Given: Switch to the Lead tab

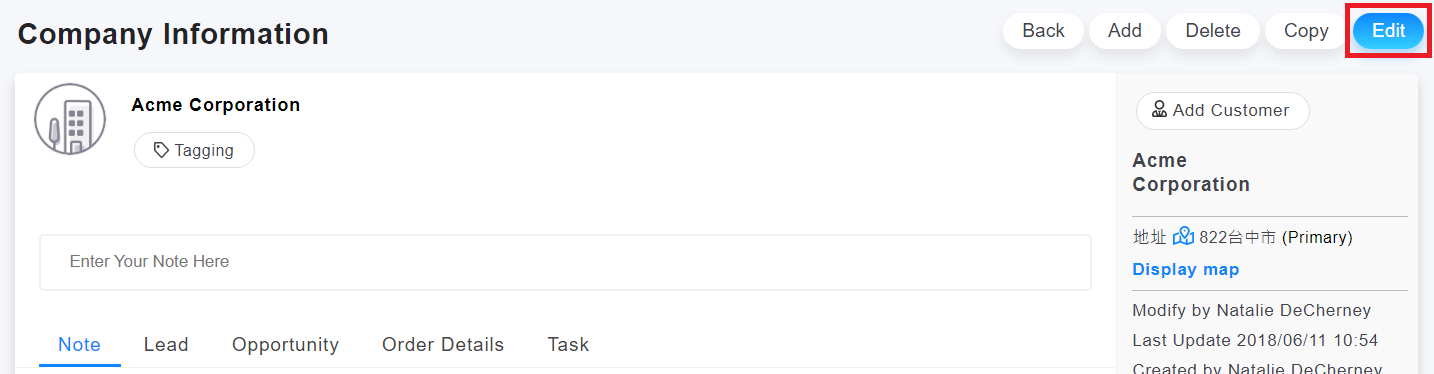Looking at the screenshot, I should click(166, 345).
